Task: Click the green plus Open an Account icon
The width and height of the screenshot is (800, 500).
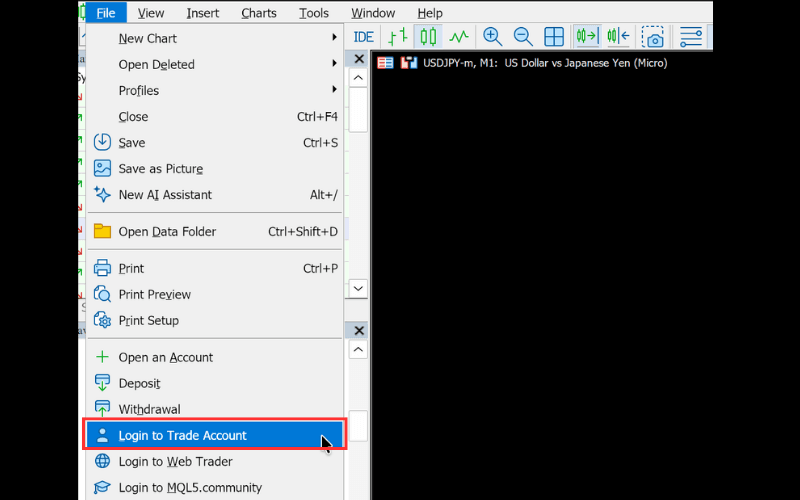Action: click(x=102, y=357)
